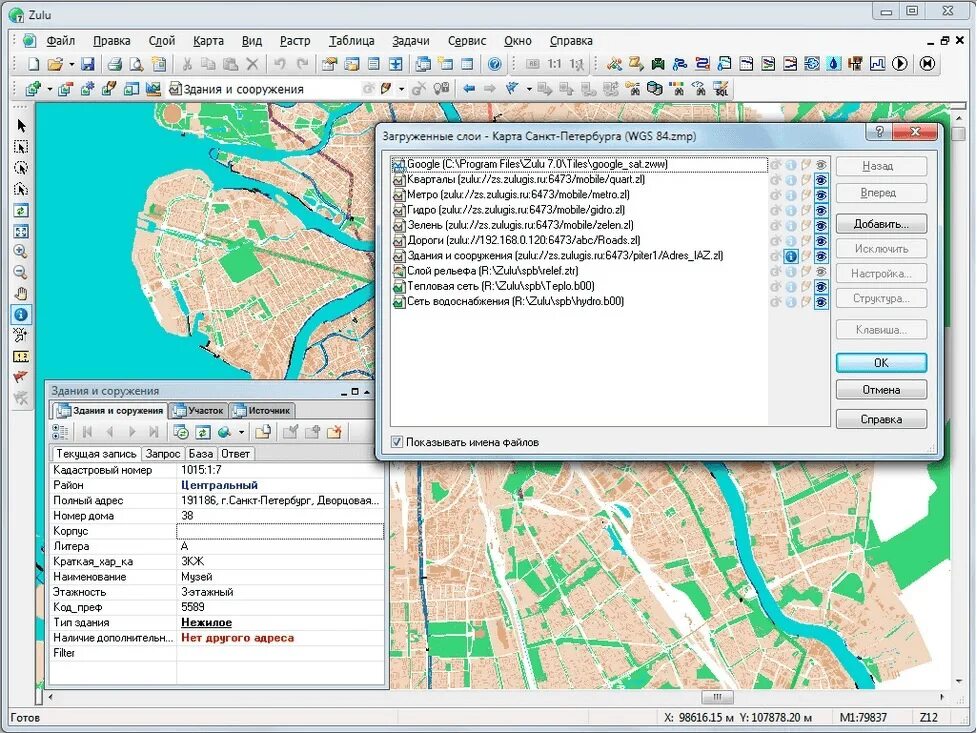Image resolution: width=977 pixels, height=733 pixels.
Task: Click the Нежилое value in Тип здания row
Action: 206,623
